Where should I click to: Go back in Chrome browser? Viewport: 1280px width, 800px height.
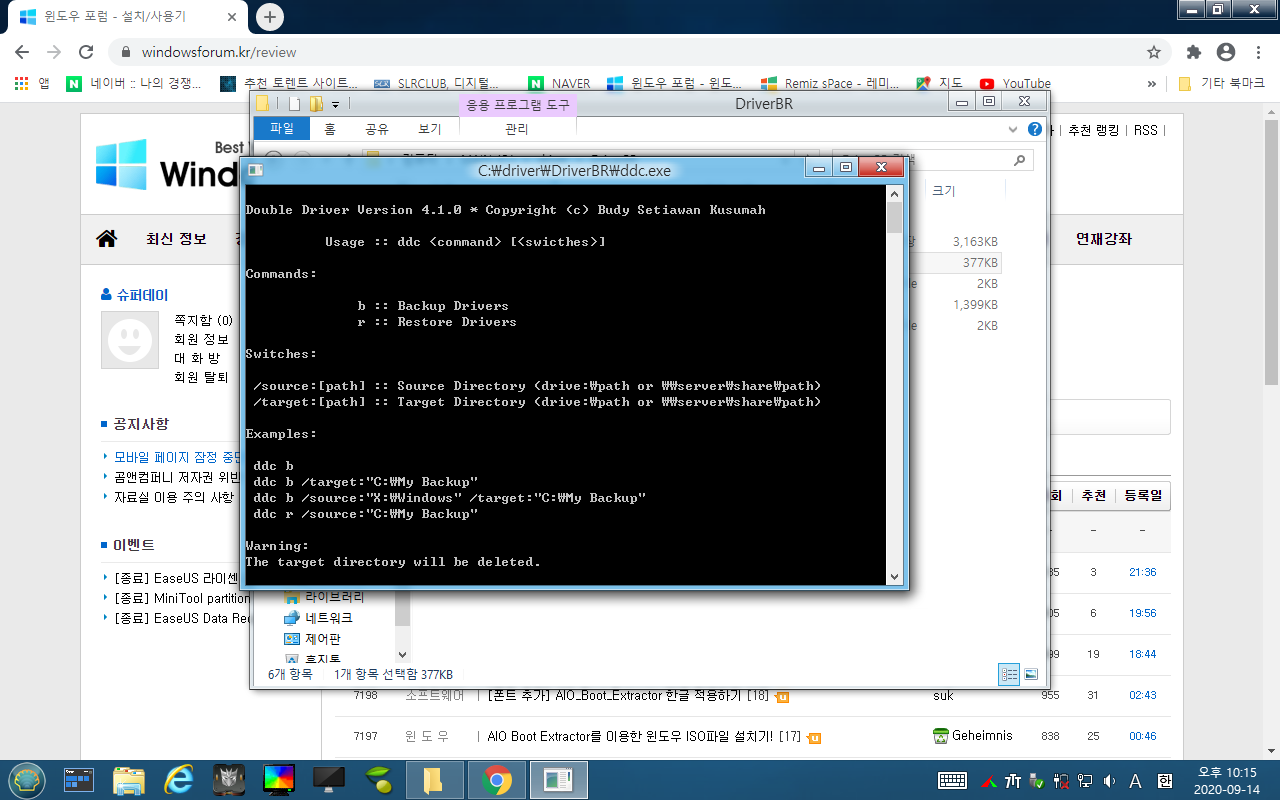click(x=22, y=52)
